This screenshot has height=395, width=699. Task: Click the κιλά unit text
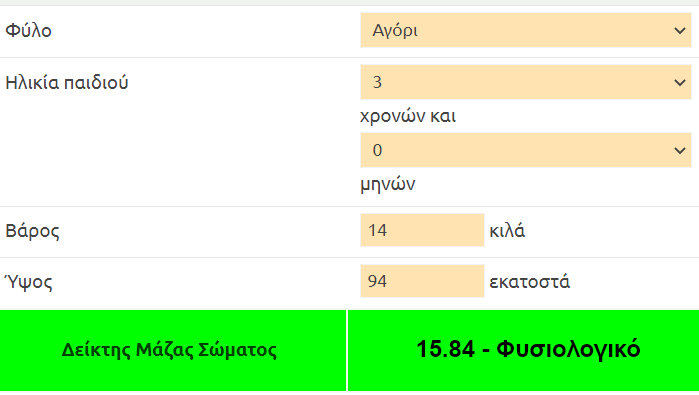pyautogui.click(x=507, y=231)
